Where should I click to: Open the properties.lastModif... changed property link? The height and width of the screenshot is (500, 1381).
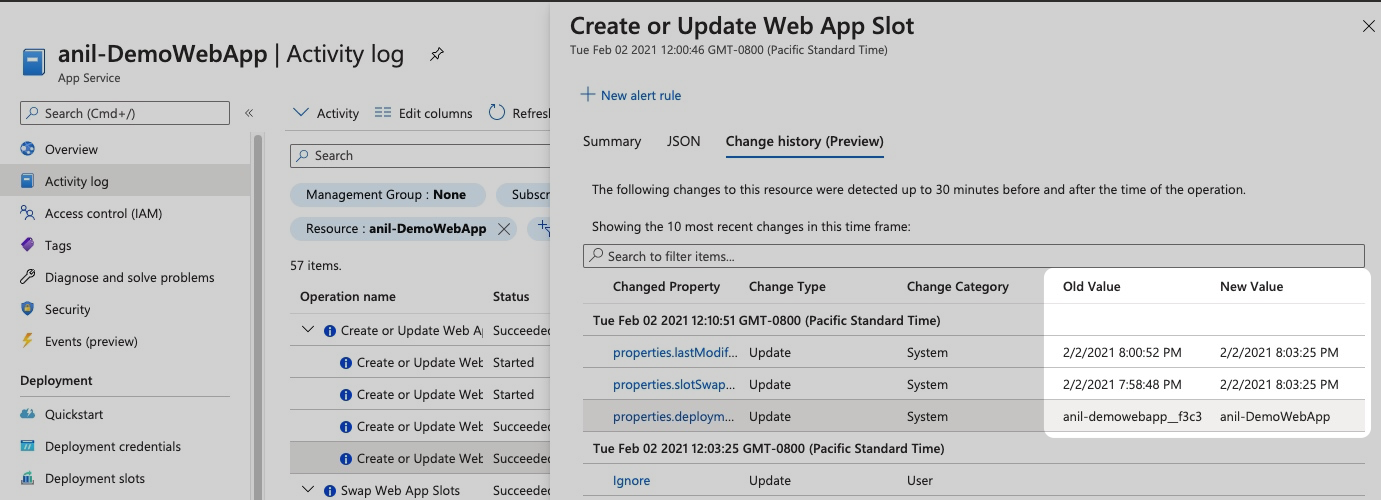tap(675, 352)
